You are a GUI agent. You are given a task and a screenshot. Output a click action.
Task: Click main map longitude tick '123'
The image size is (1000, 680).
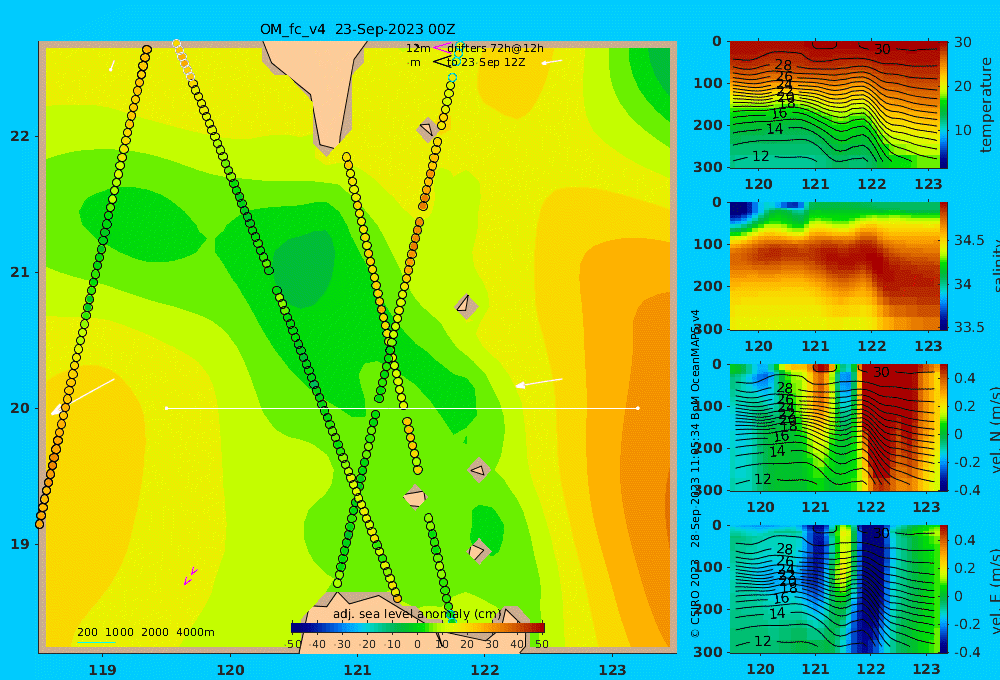612,670
